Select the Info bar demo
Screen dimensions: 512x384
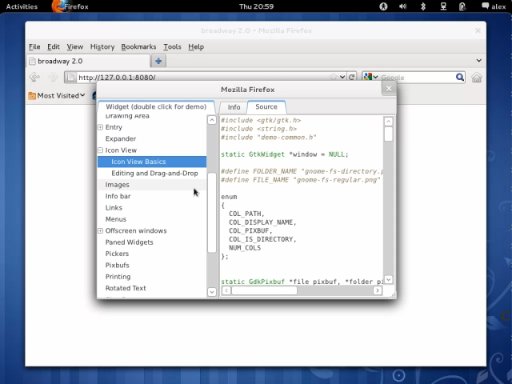tap(152, 196)
